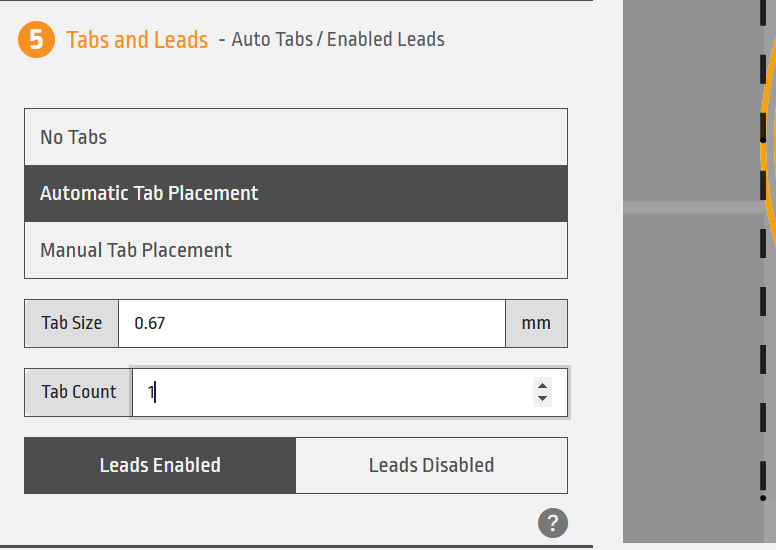Click into the Tab Size value field

click(x=312, y=323)
